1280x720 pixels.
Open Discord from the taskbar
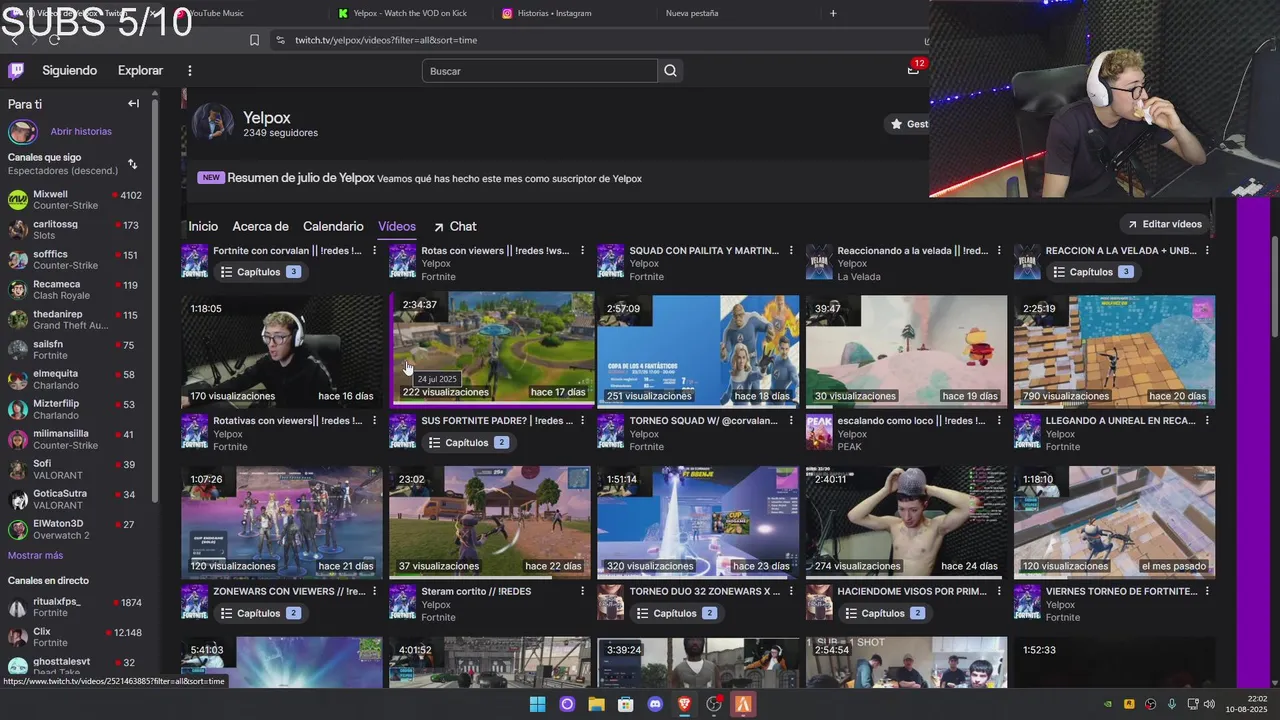coord(655,704)
